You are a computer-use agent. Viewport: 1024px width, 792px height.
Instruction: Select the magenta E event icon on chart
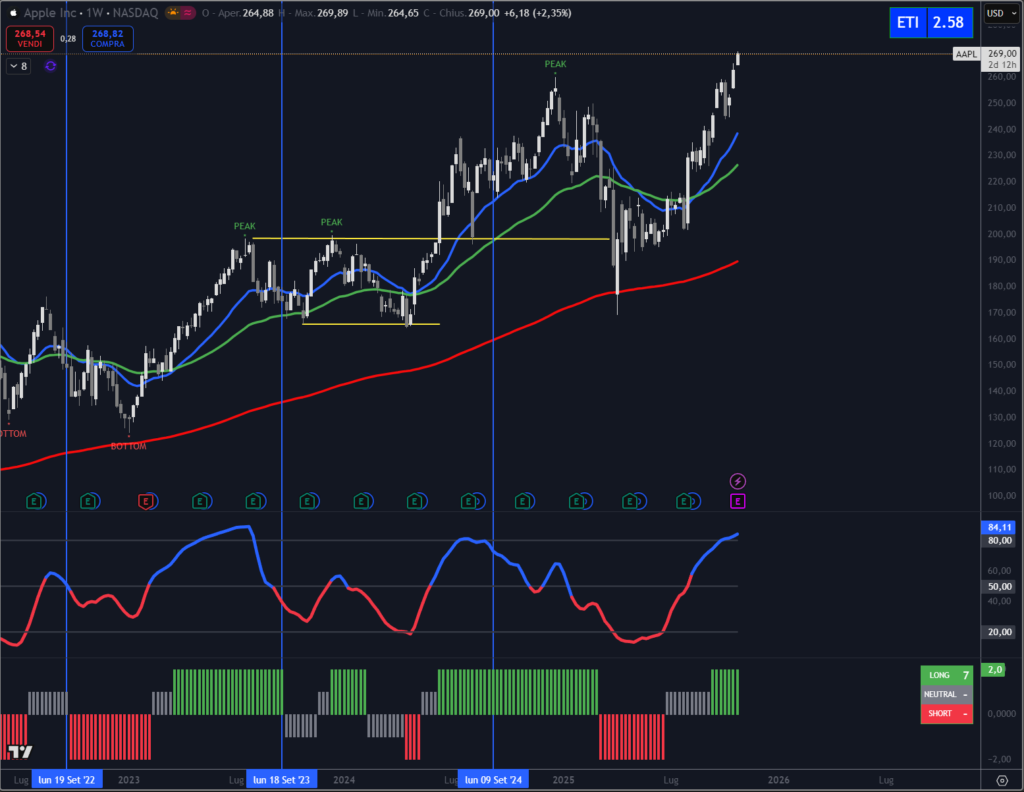737,501
